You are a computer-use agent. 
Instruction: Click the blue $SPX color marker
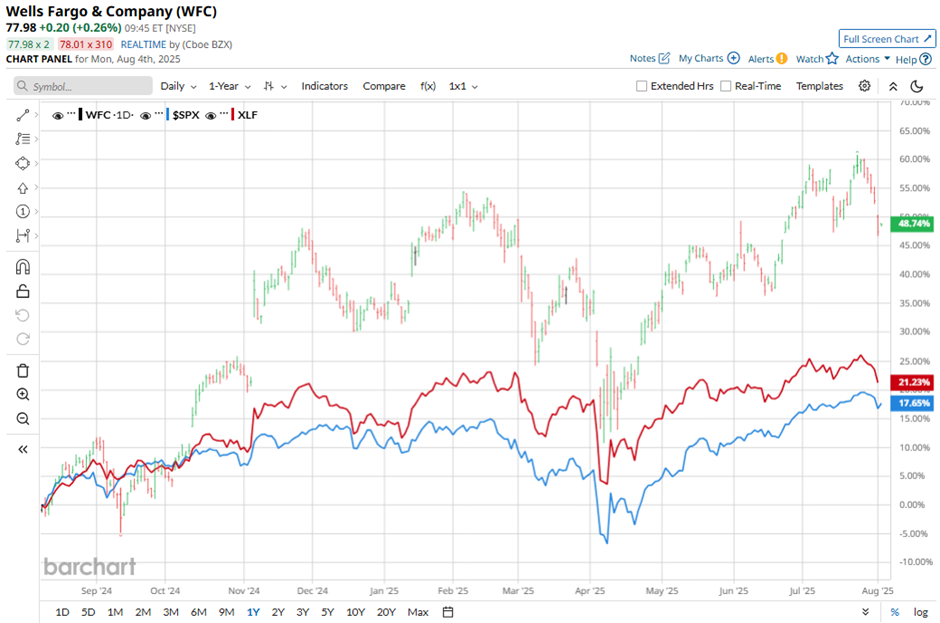coord(168,115)
